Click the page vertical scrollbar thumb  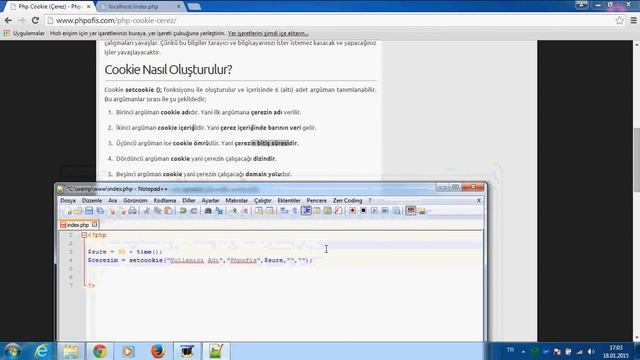click(x=636, y=160)
